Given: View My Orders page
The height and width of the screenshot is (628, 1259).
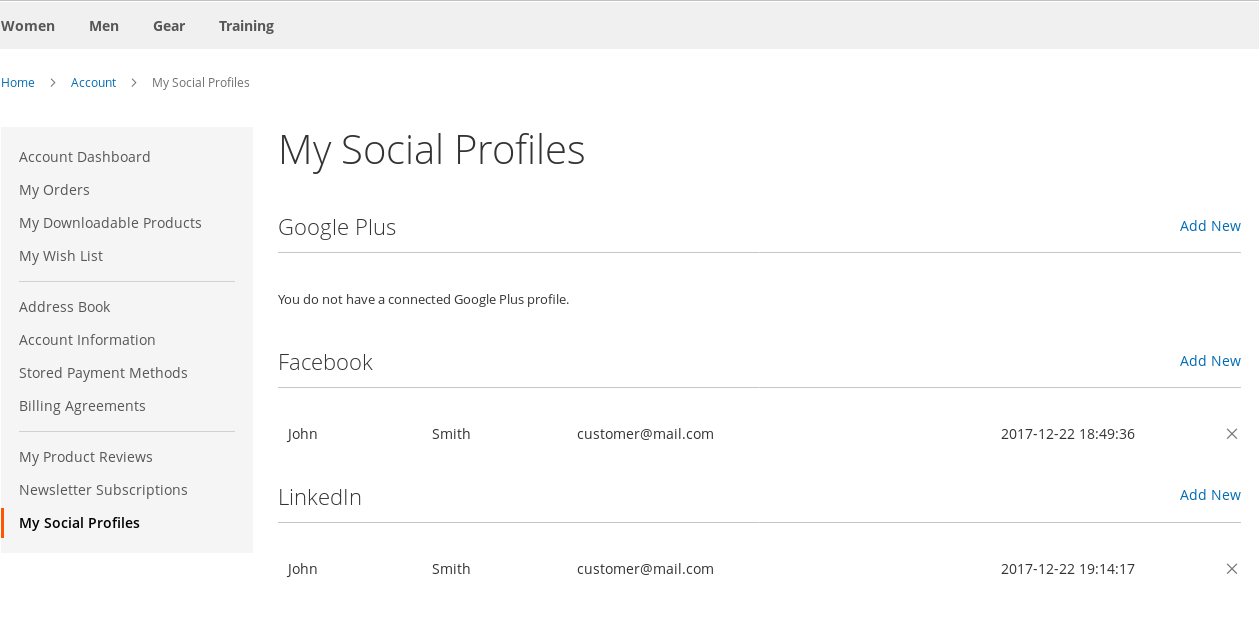Looking at the screenshot, I should tap(54, 190).
